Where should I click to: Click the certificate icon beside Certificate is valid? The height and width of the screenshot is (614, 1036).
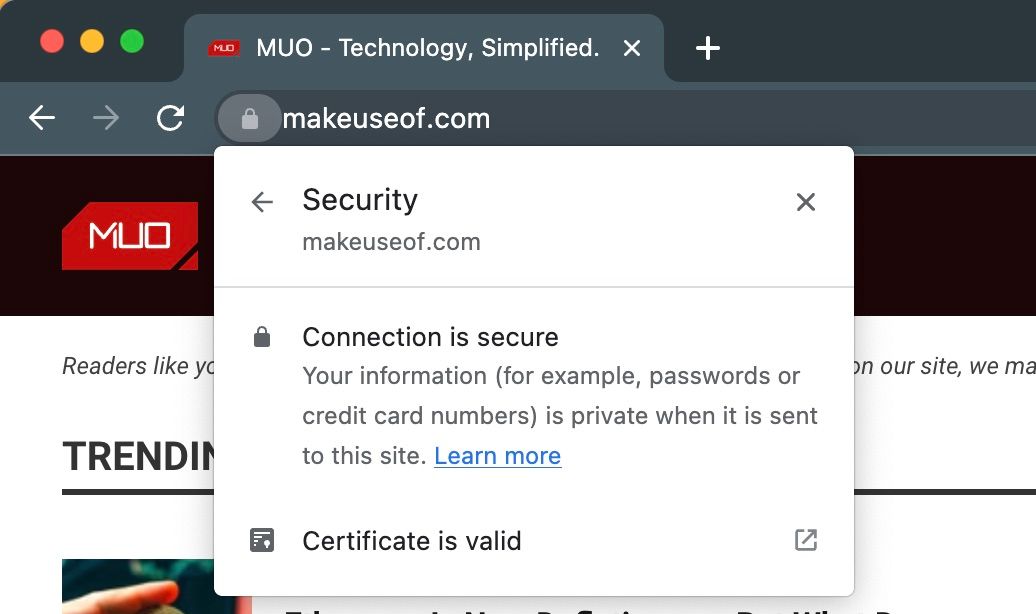pyautogui.click(x=262, y=541)
